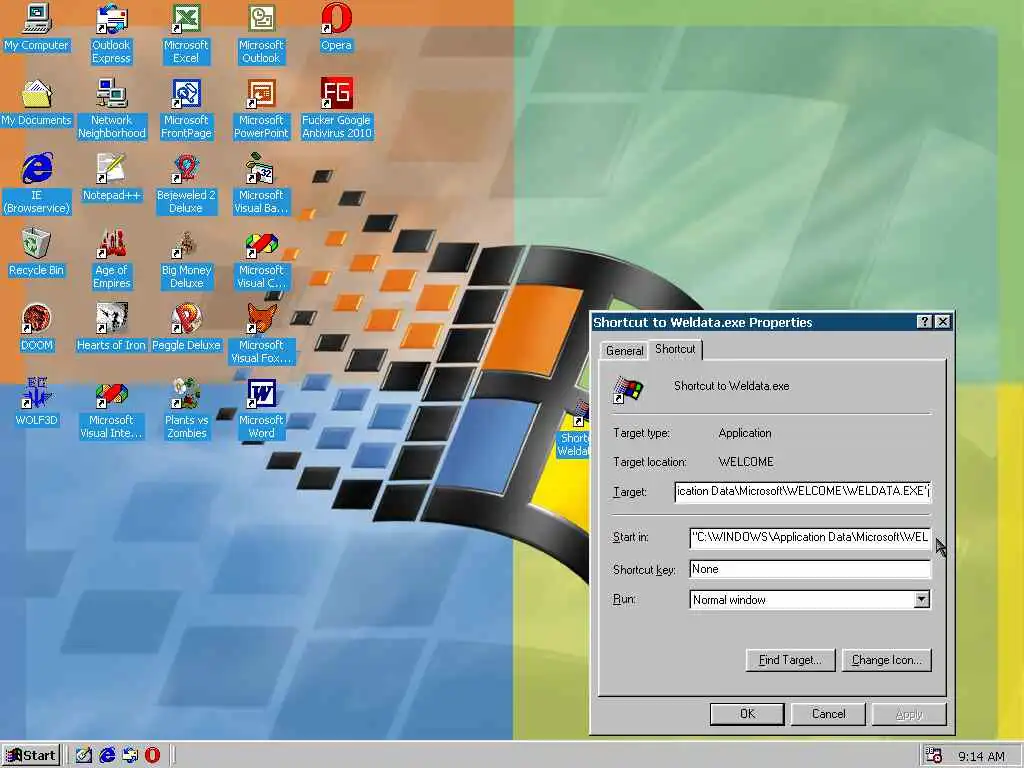
Task: Click inside the Target text field
Action: coord(803,491)
